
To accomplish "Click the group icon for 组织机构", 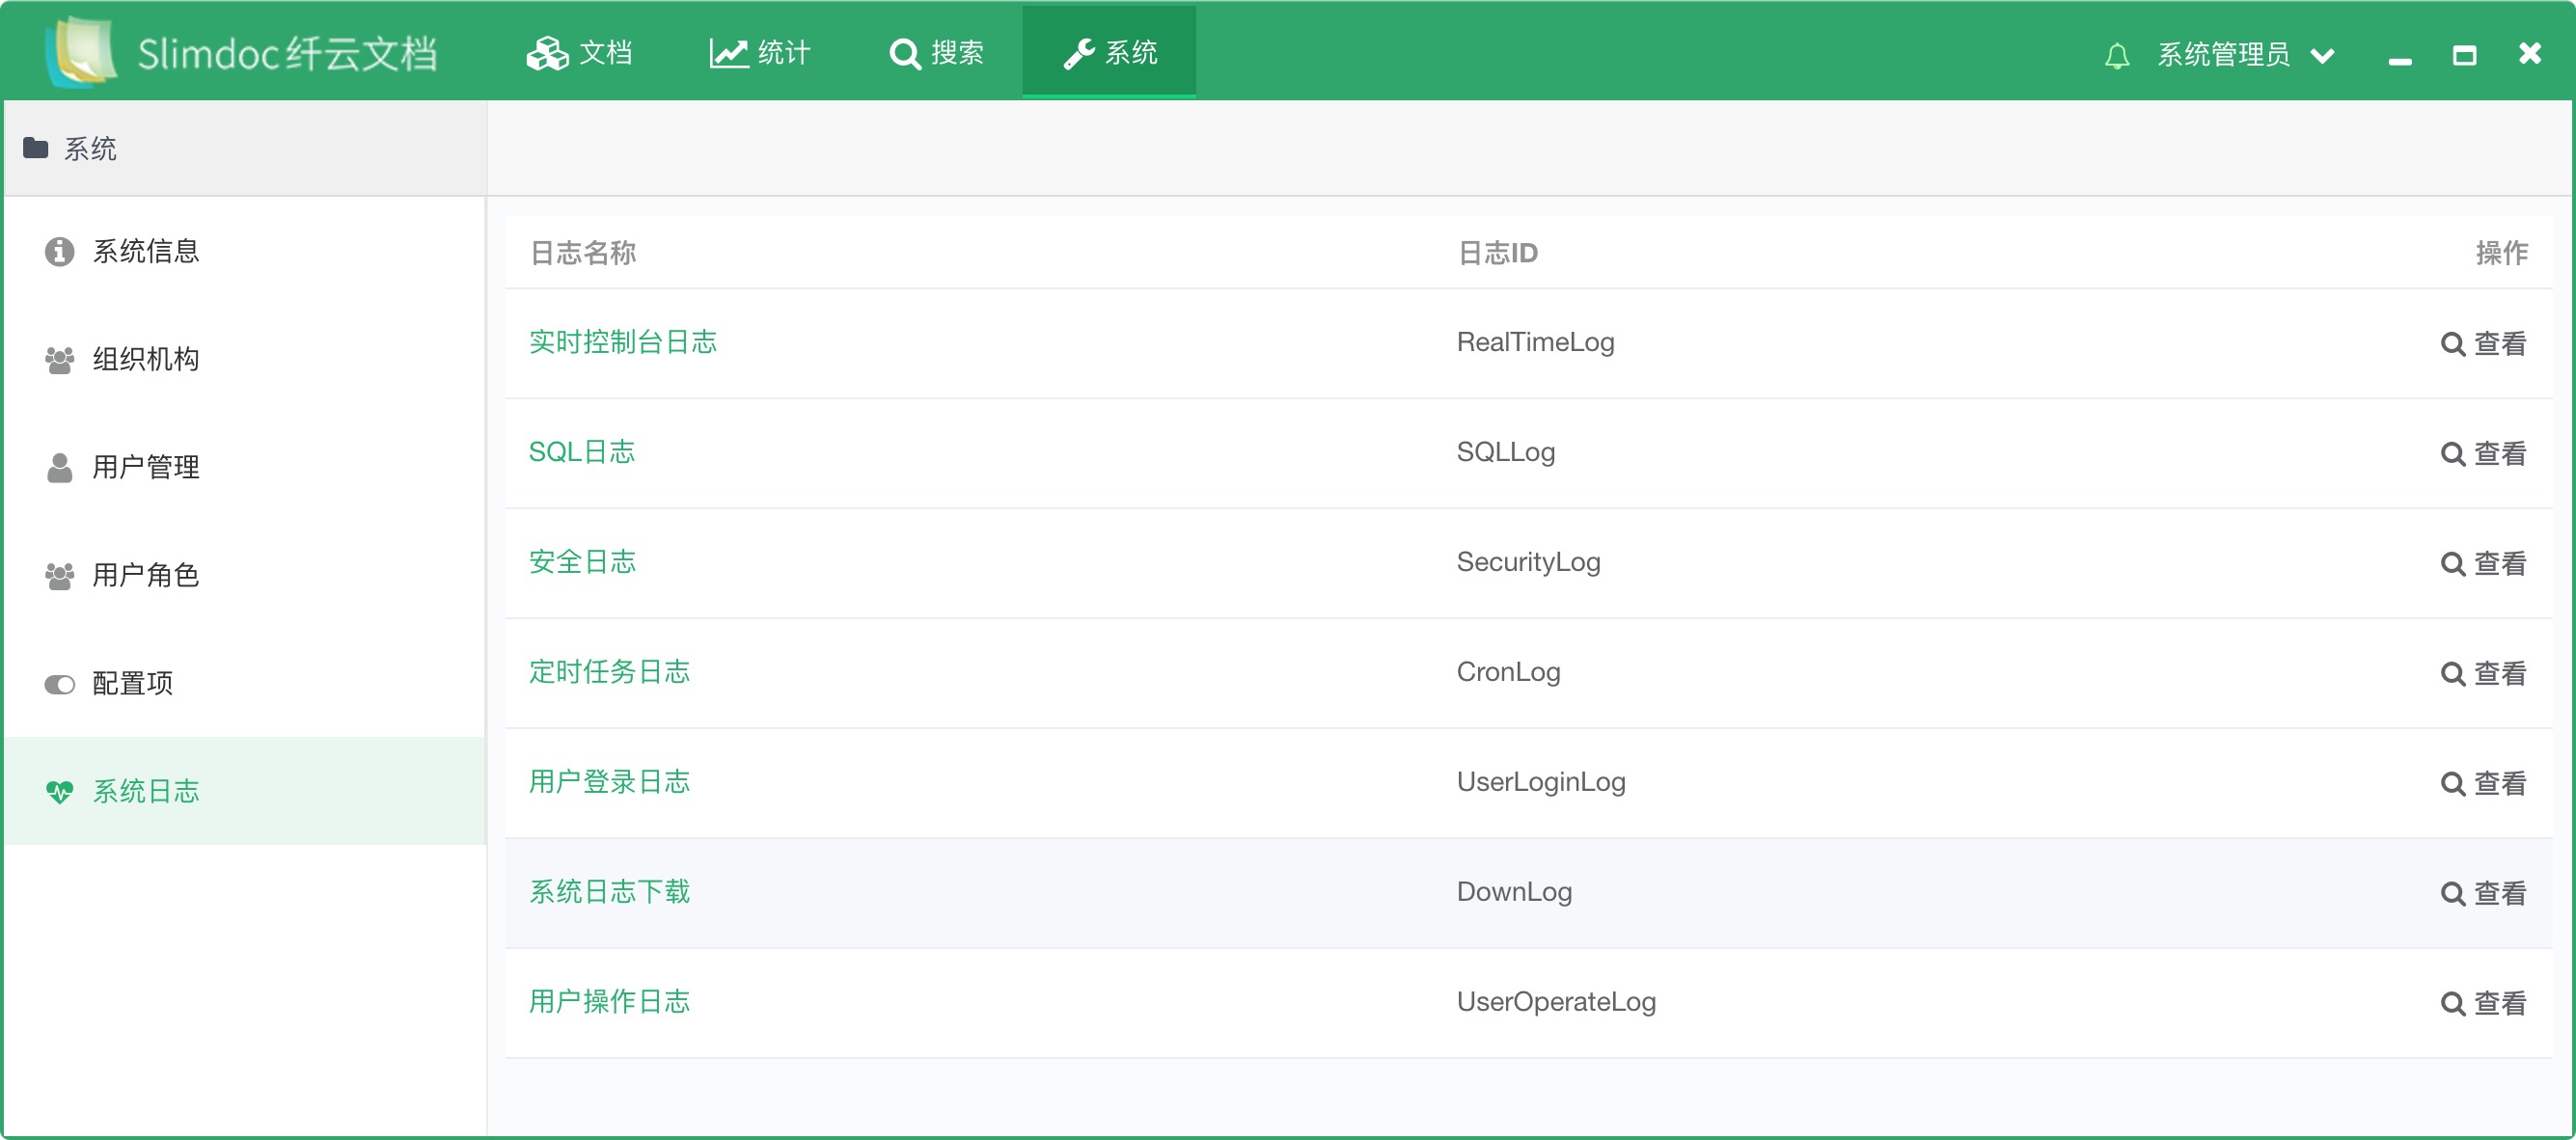I will (60, 360).
